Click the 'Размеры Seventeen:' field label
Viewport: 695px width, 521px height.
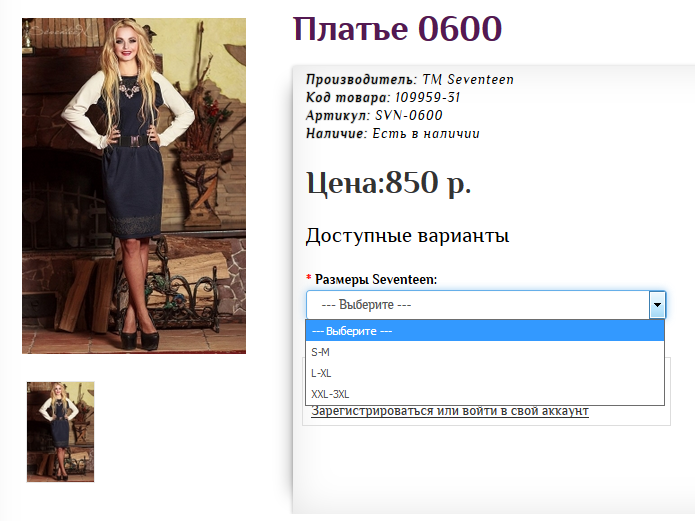point(376,279)
